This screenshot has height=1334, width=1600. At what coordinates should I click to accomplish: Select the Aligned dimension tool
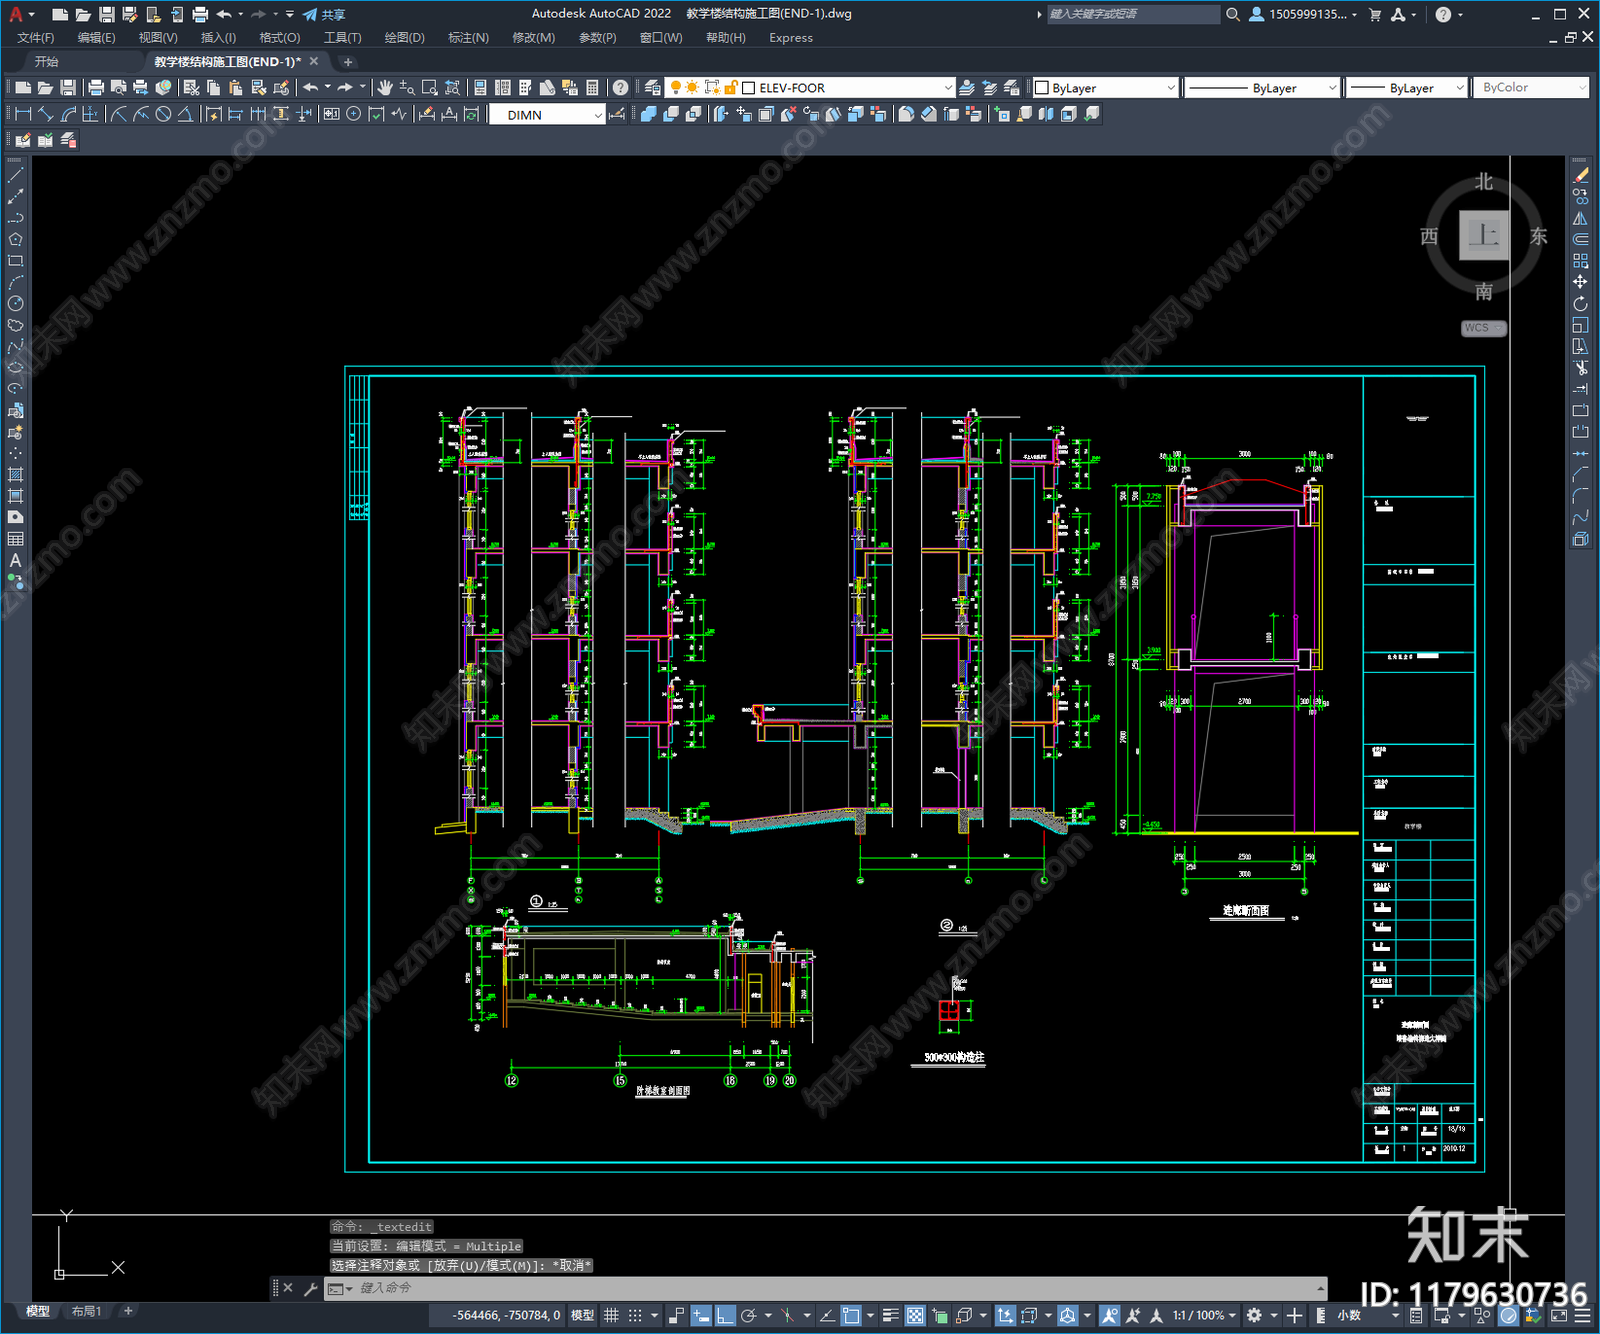[45, 114]
